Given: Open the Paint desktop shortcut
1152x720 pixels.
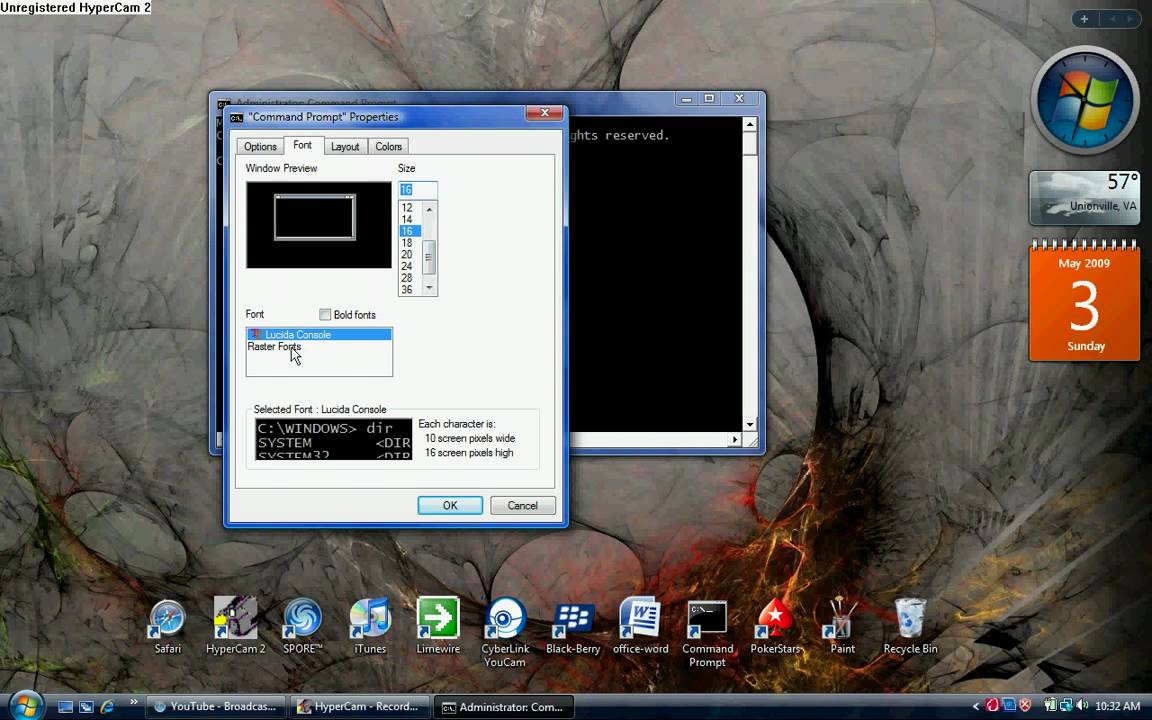Looking at the screenshot, I should 842,625.
